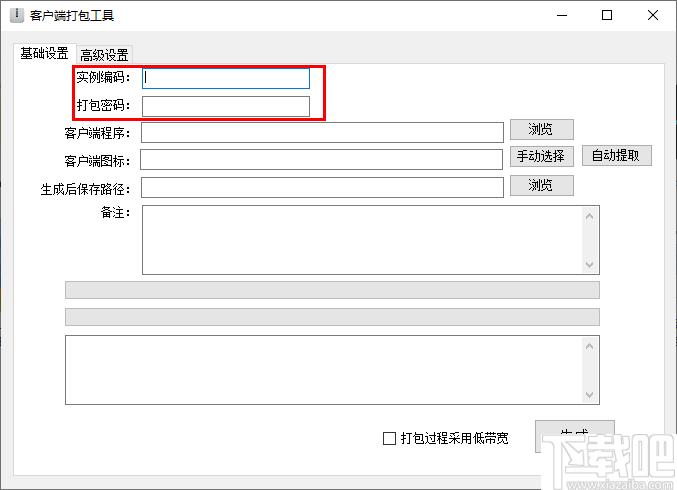Switch to the 高级设置 tab
Image resolution: width=677 pixels, height=490 pixels.
104,55
